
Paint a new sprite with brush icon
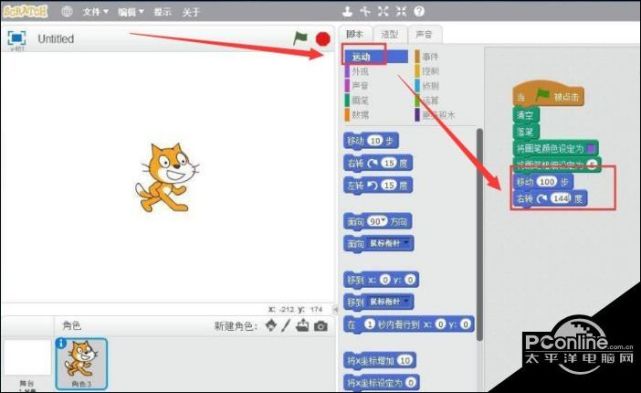click(286, 326)
